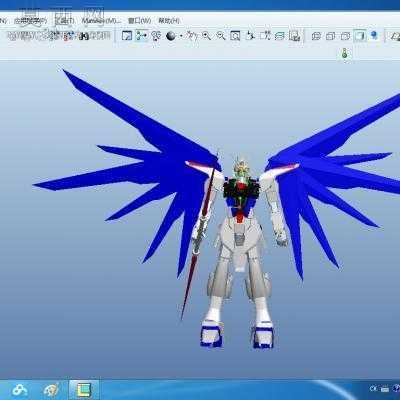Select the shading display style
The height and width of the screenshot is (400, 400).
pyautogui.click(x=359, y=35)
